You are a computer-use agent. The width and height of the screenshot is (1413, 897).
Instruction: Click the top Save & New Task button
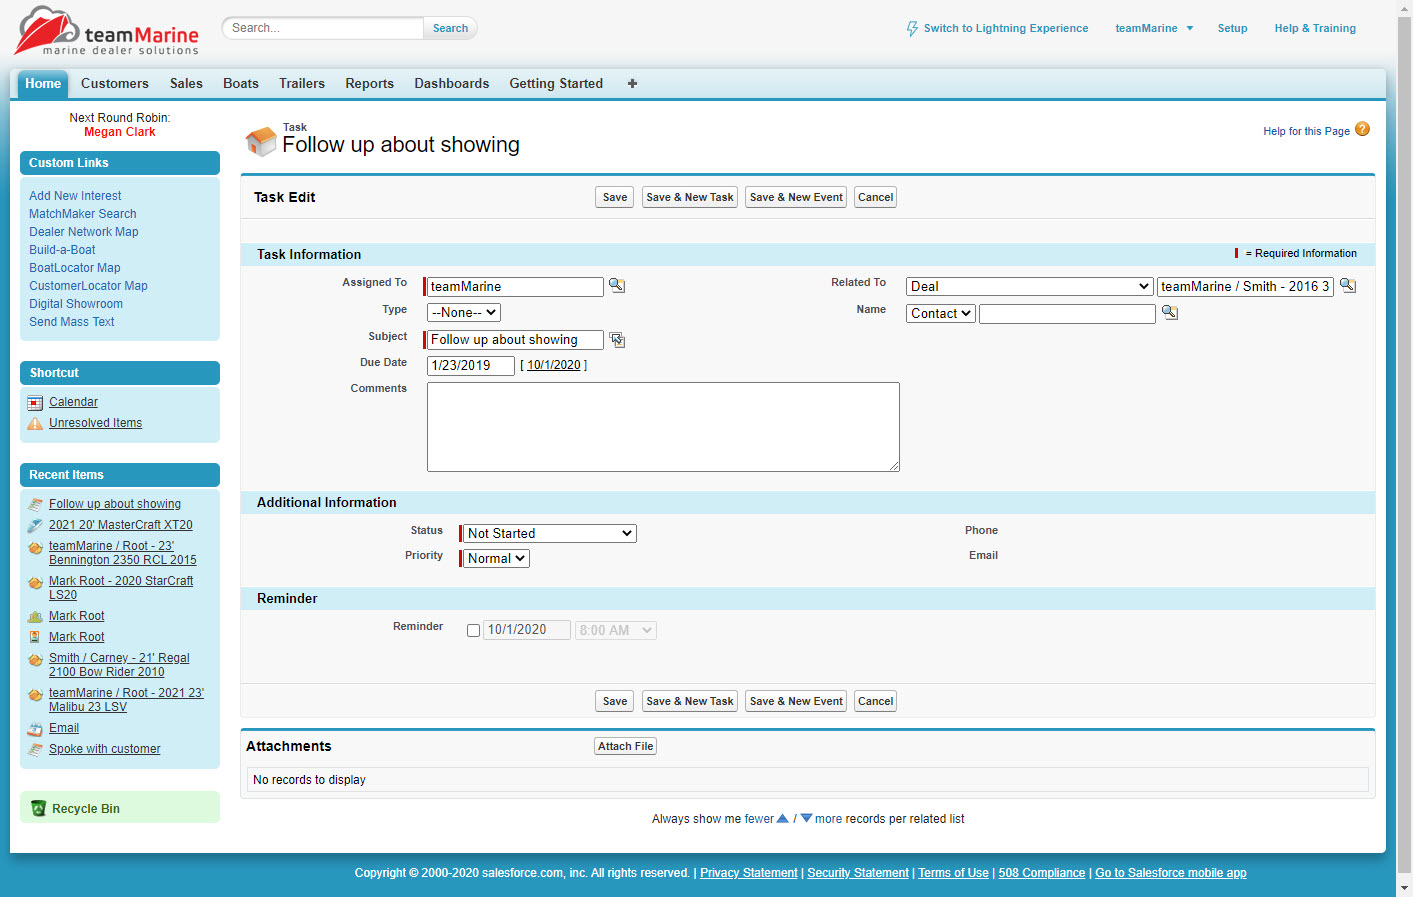point(689,197)
